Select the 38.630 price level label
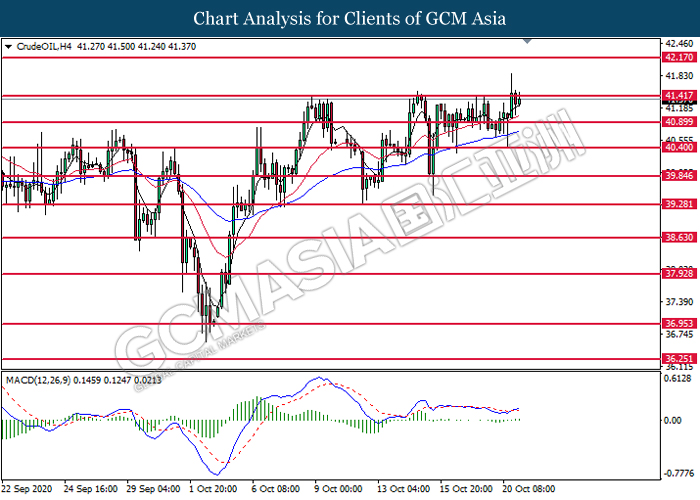700x500 pixels. (x=679, y=237)
